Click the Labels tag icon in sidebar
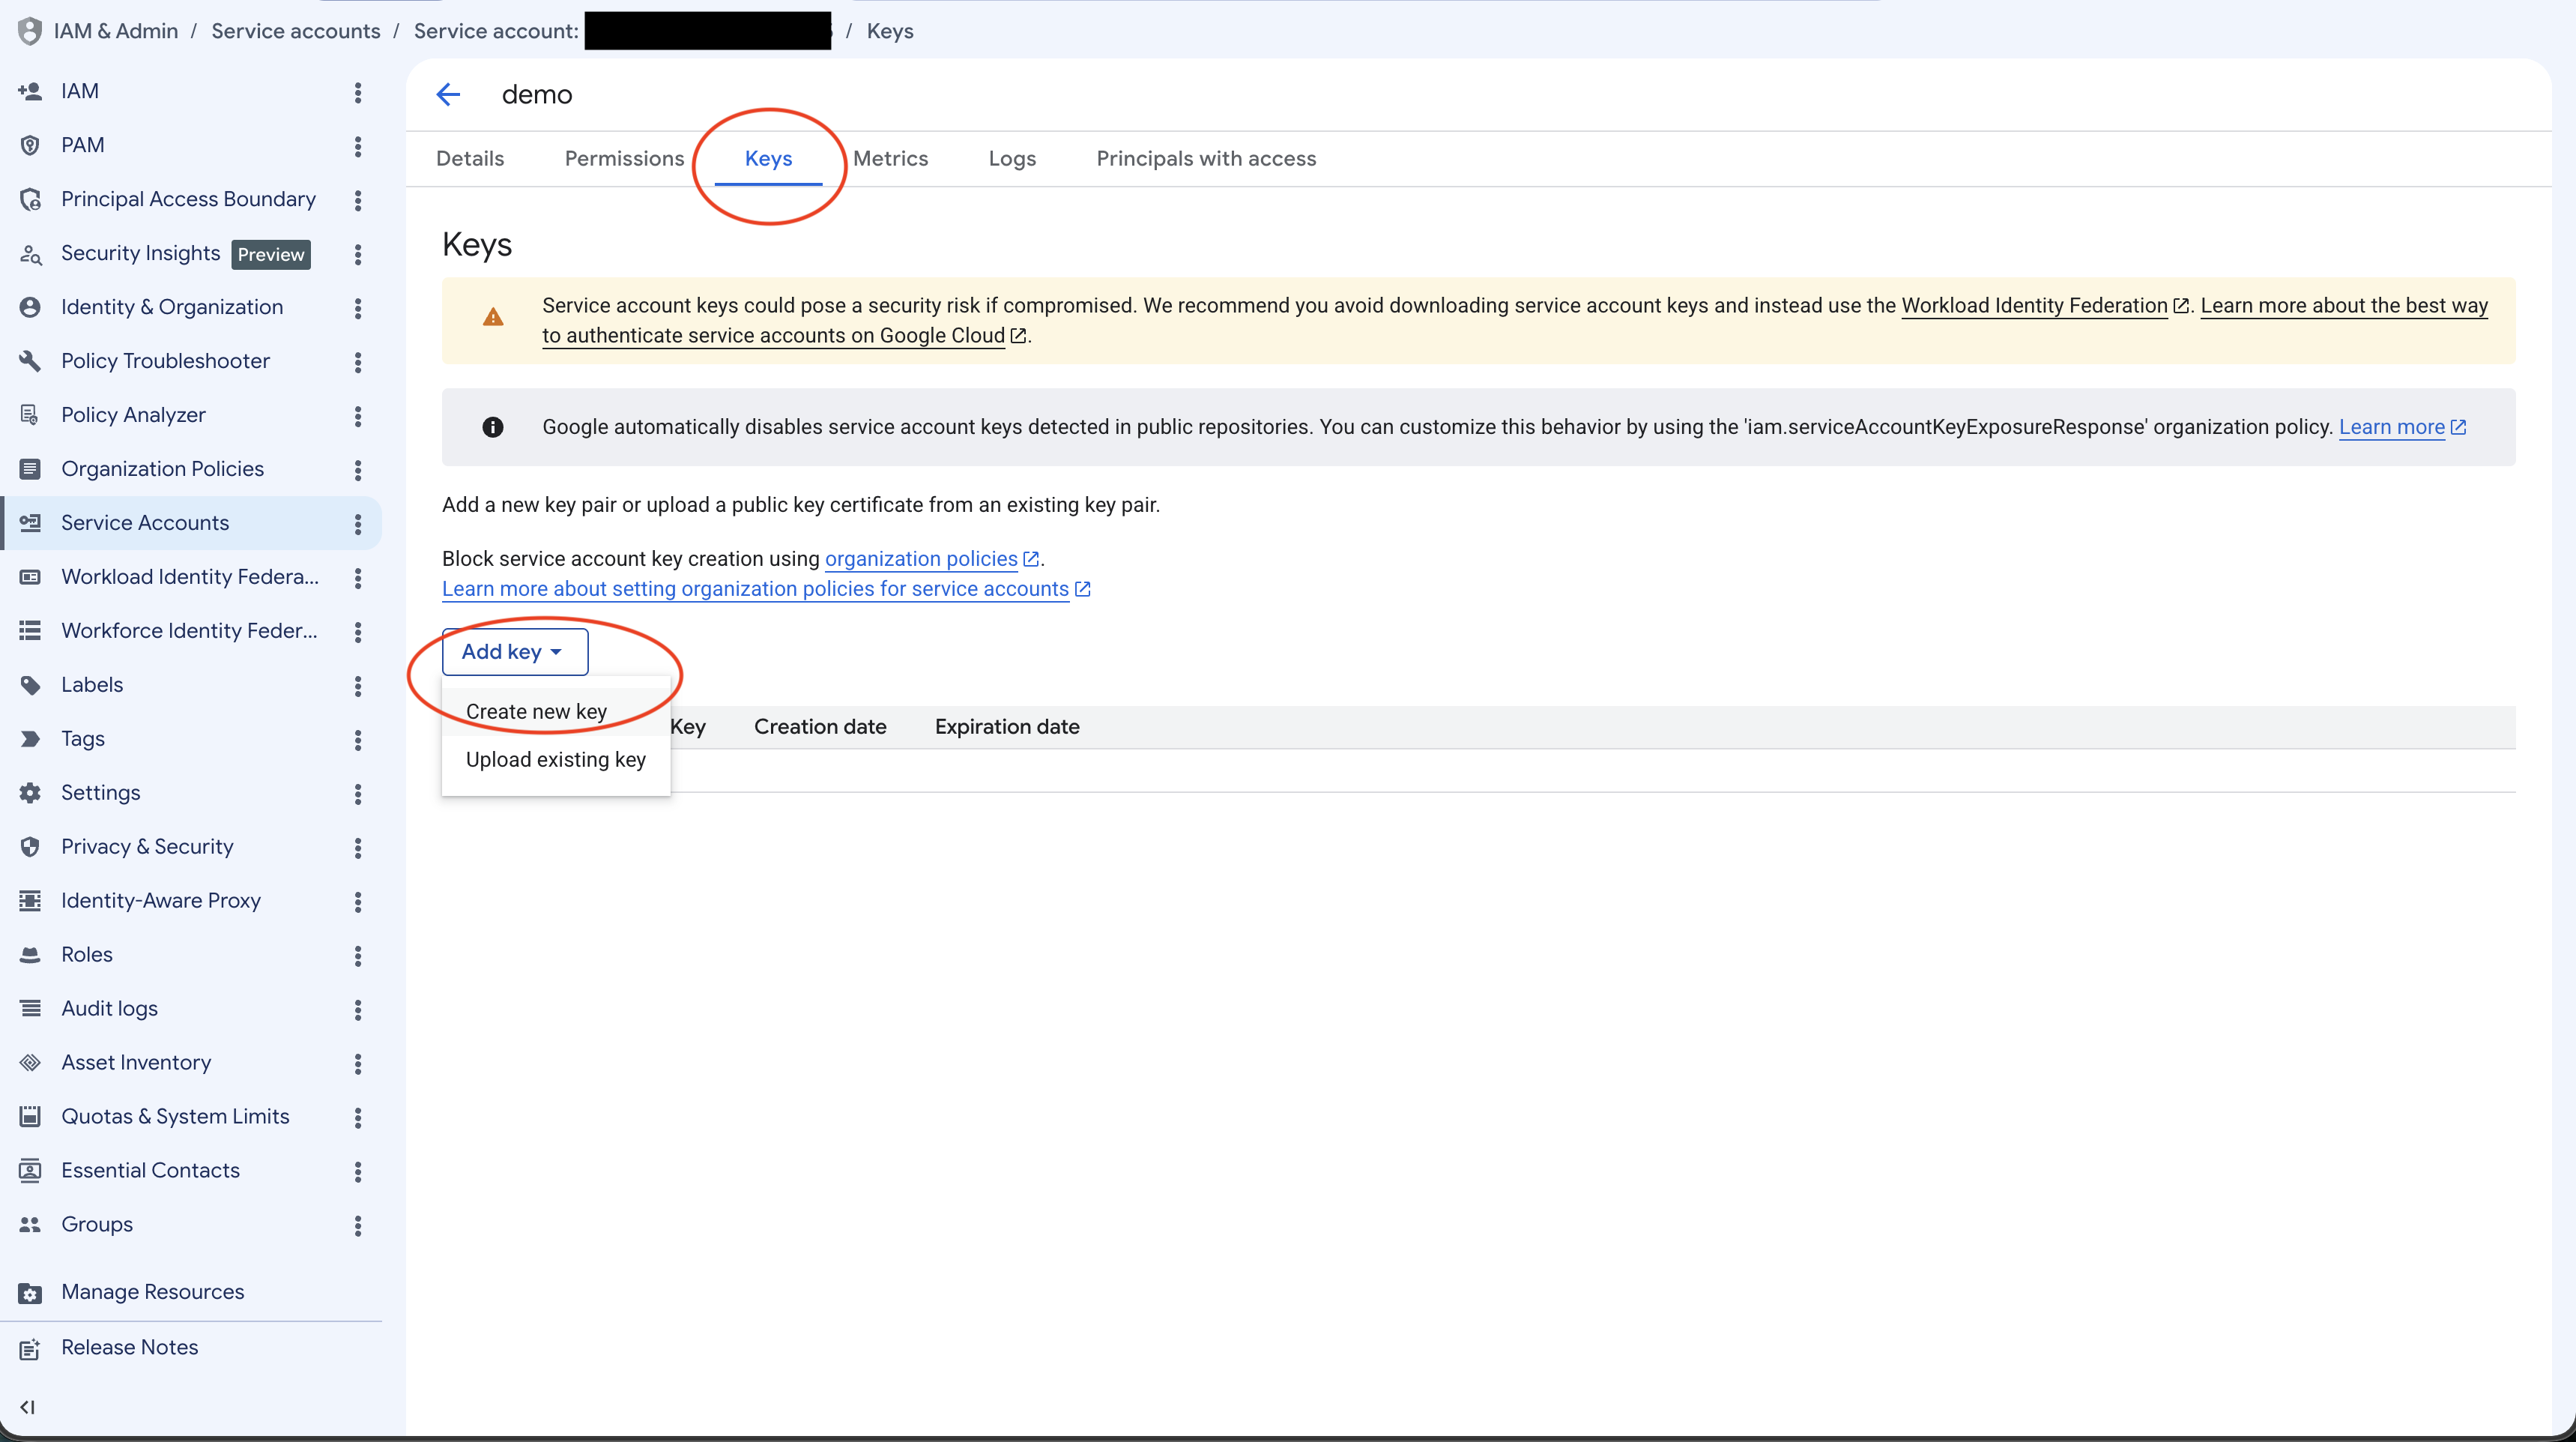 (30, 685)
